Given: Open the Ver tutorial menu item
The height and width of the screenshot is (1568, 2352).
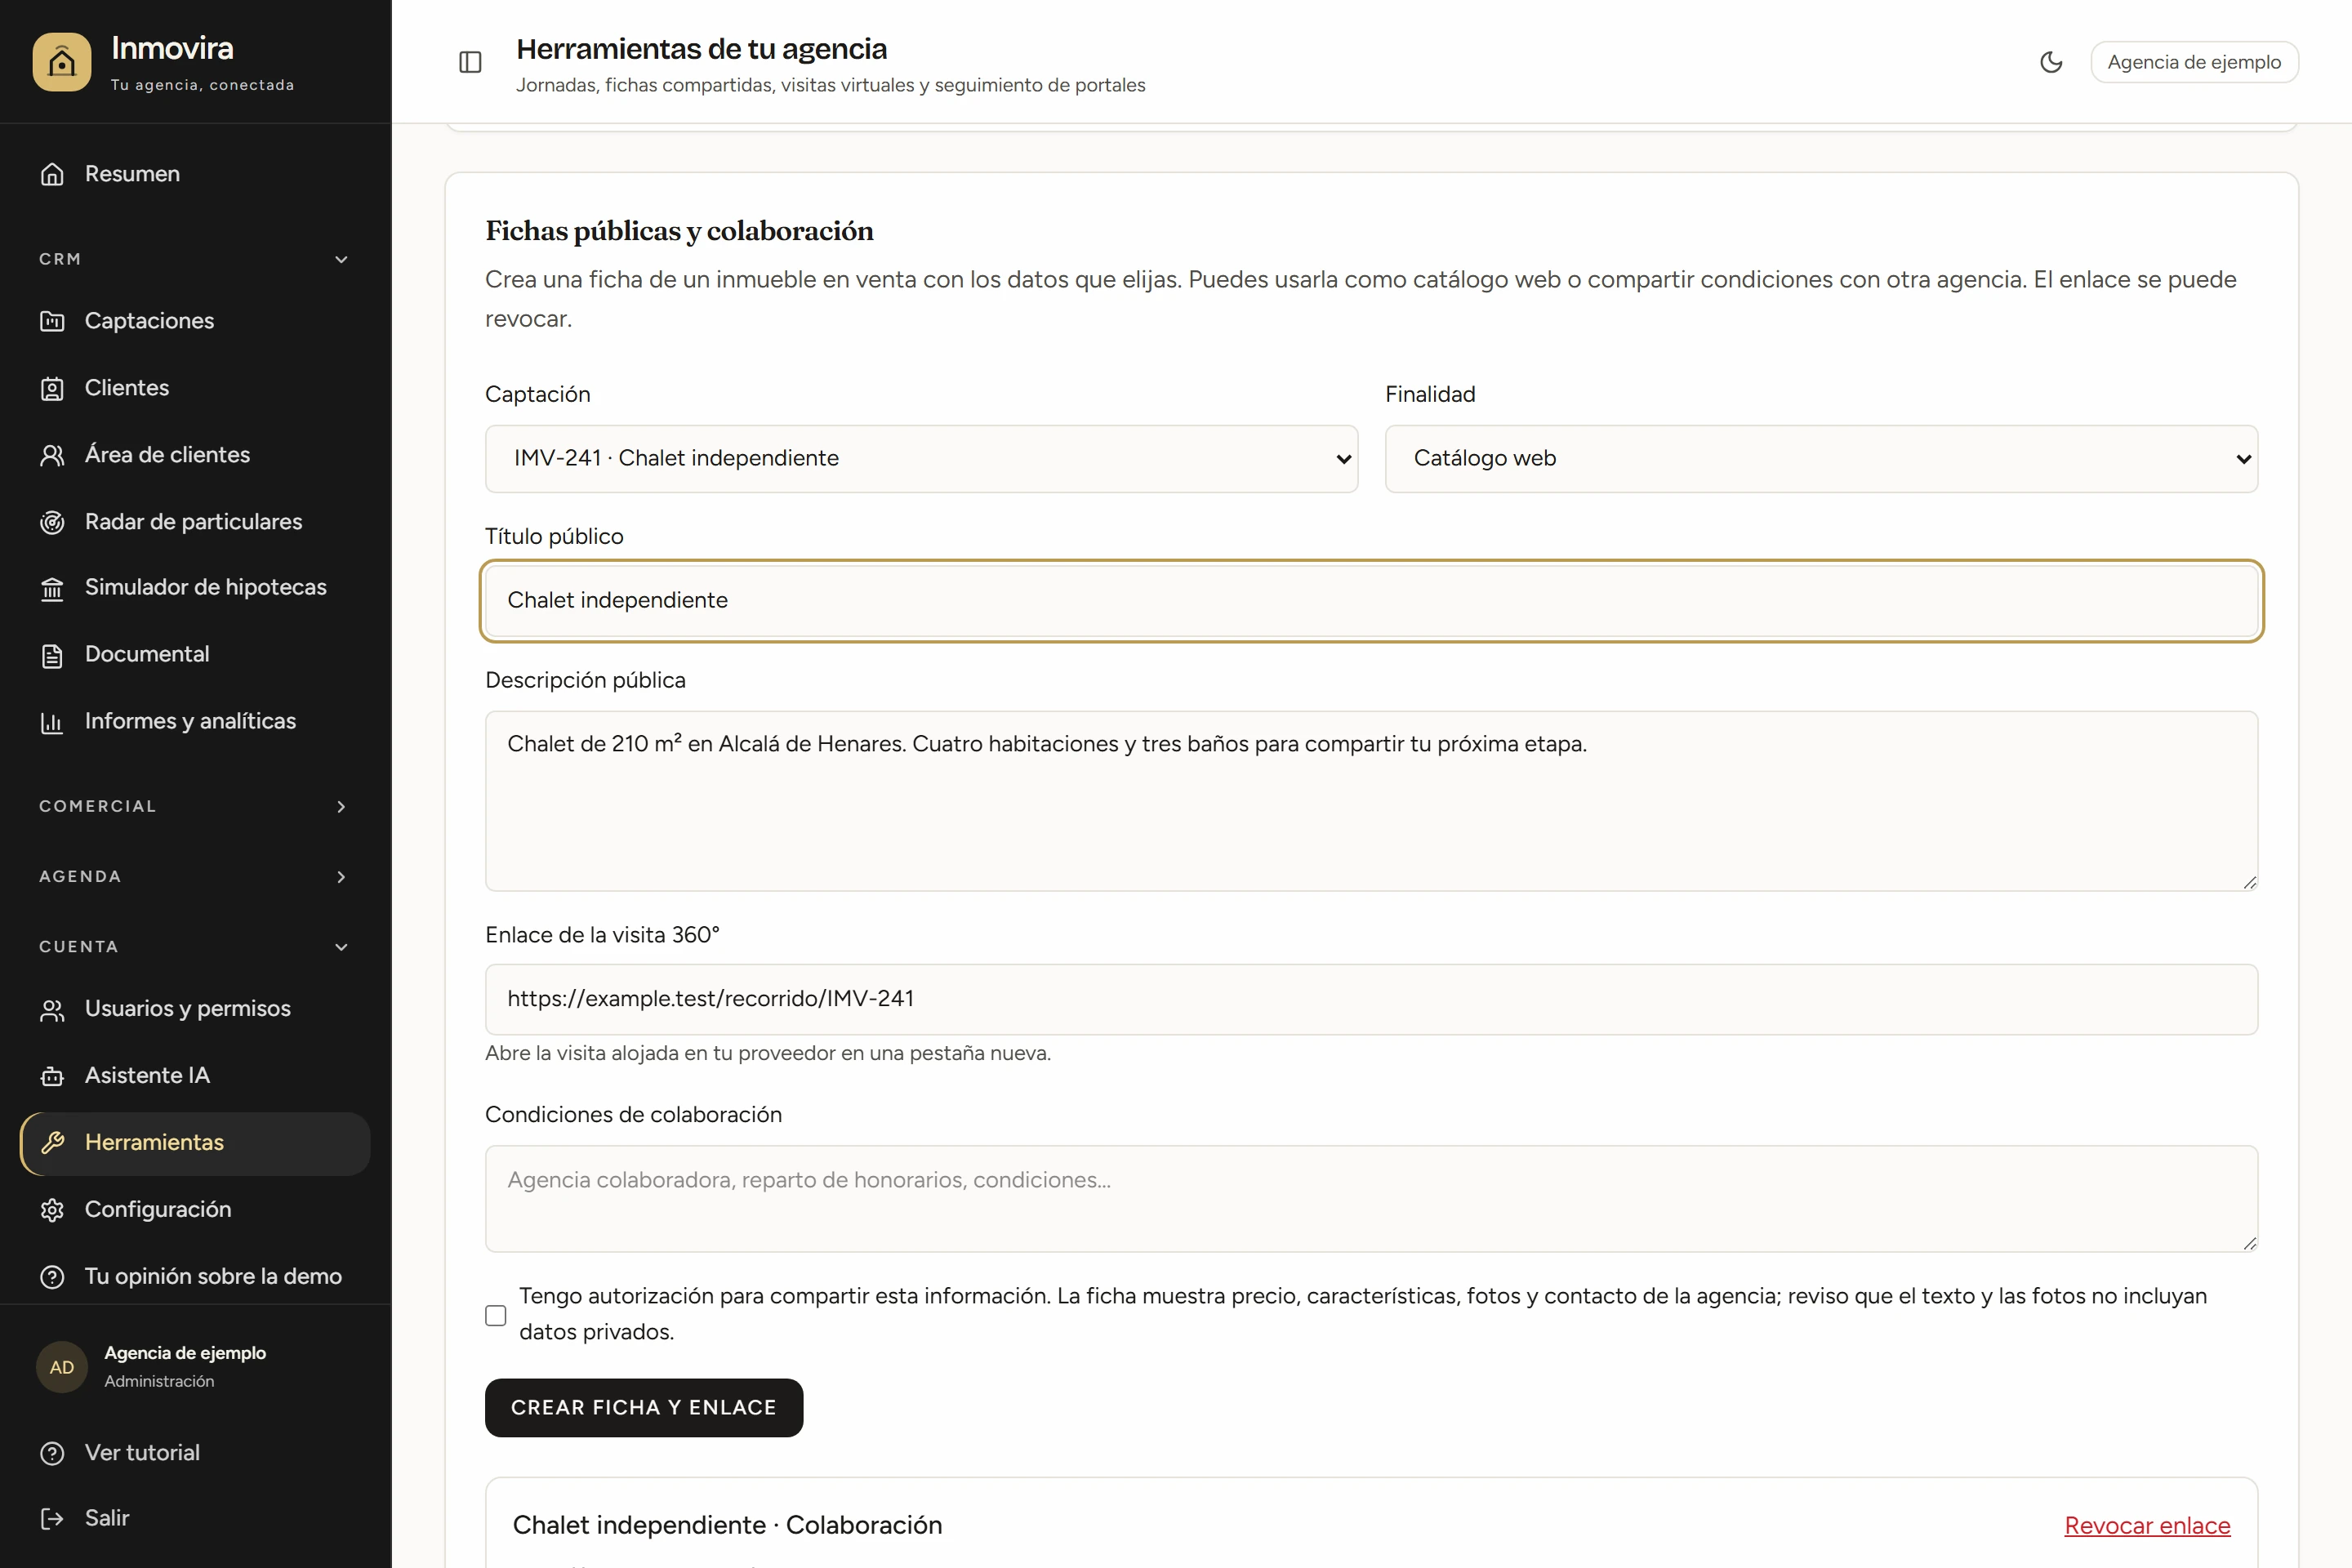Looking at the screenshot, I should point(194,1452).
